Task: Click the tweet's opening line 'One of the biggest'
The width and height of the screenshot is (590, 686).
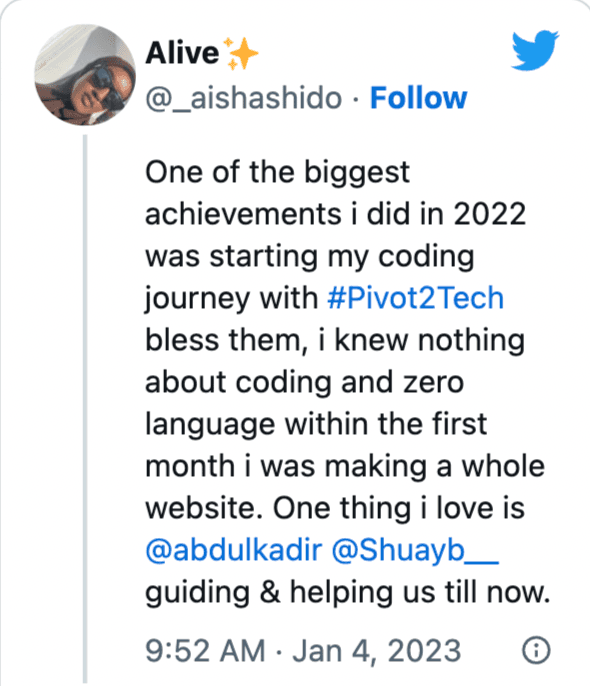Action: 277,172
